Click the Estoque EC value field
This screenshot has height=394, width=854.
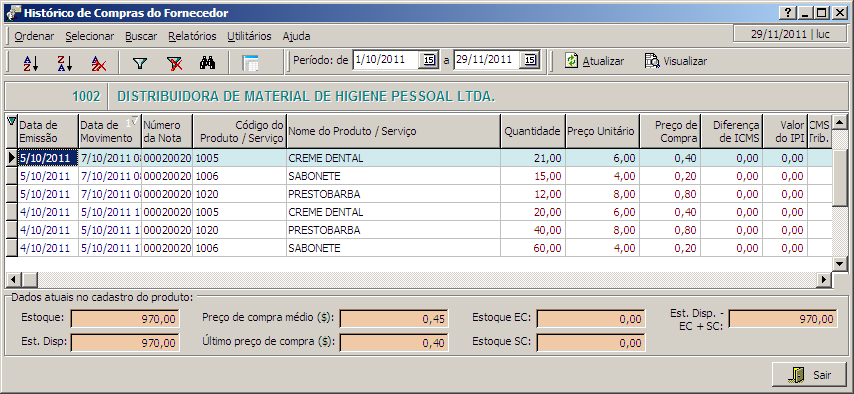pos(591,318)
